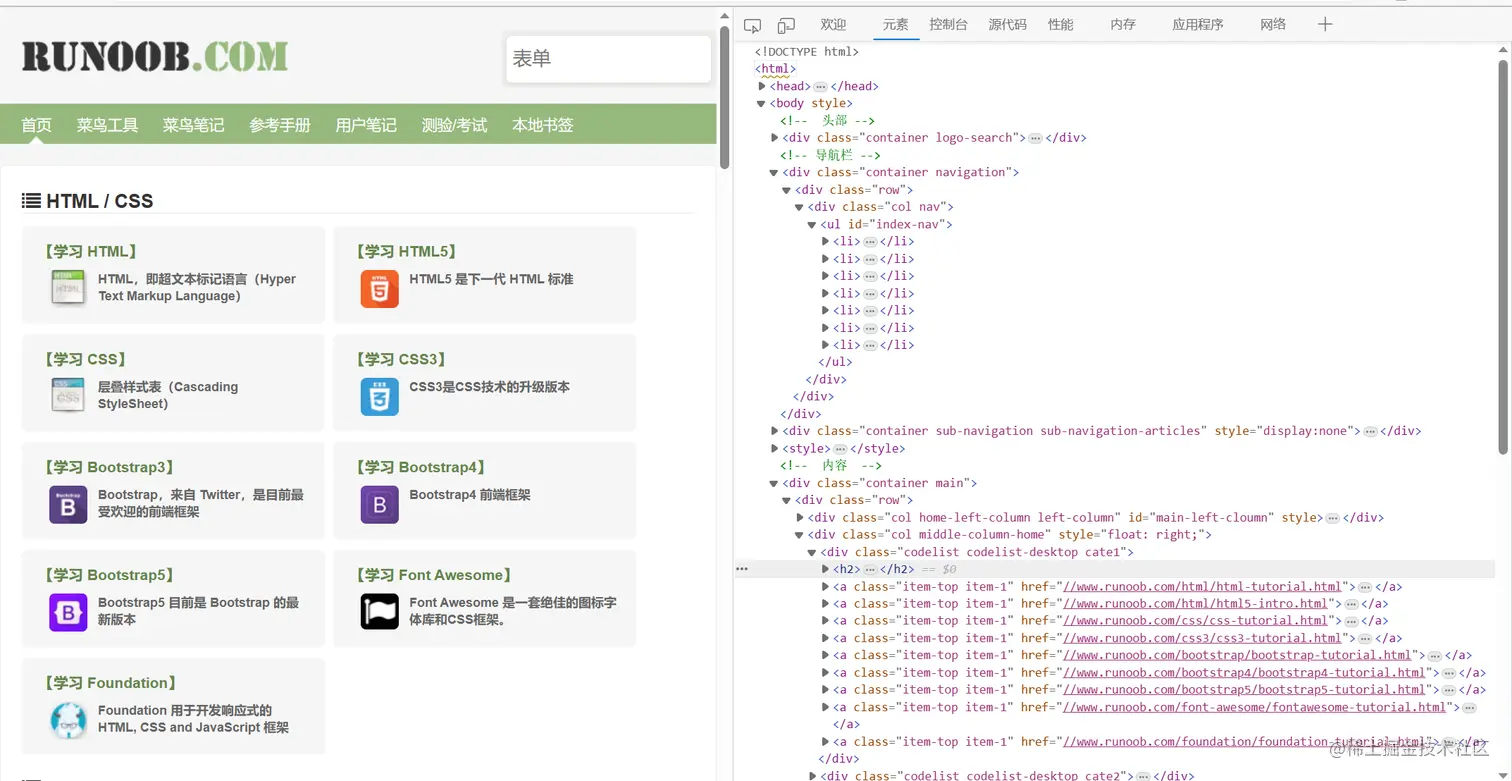
Task: Open the 控制台 tab
Action: click(x=948, y=25)
